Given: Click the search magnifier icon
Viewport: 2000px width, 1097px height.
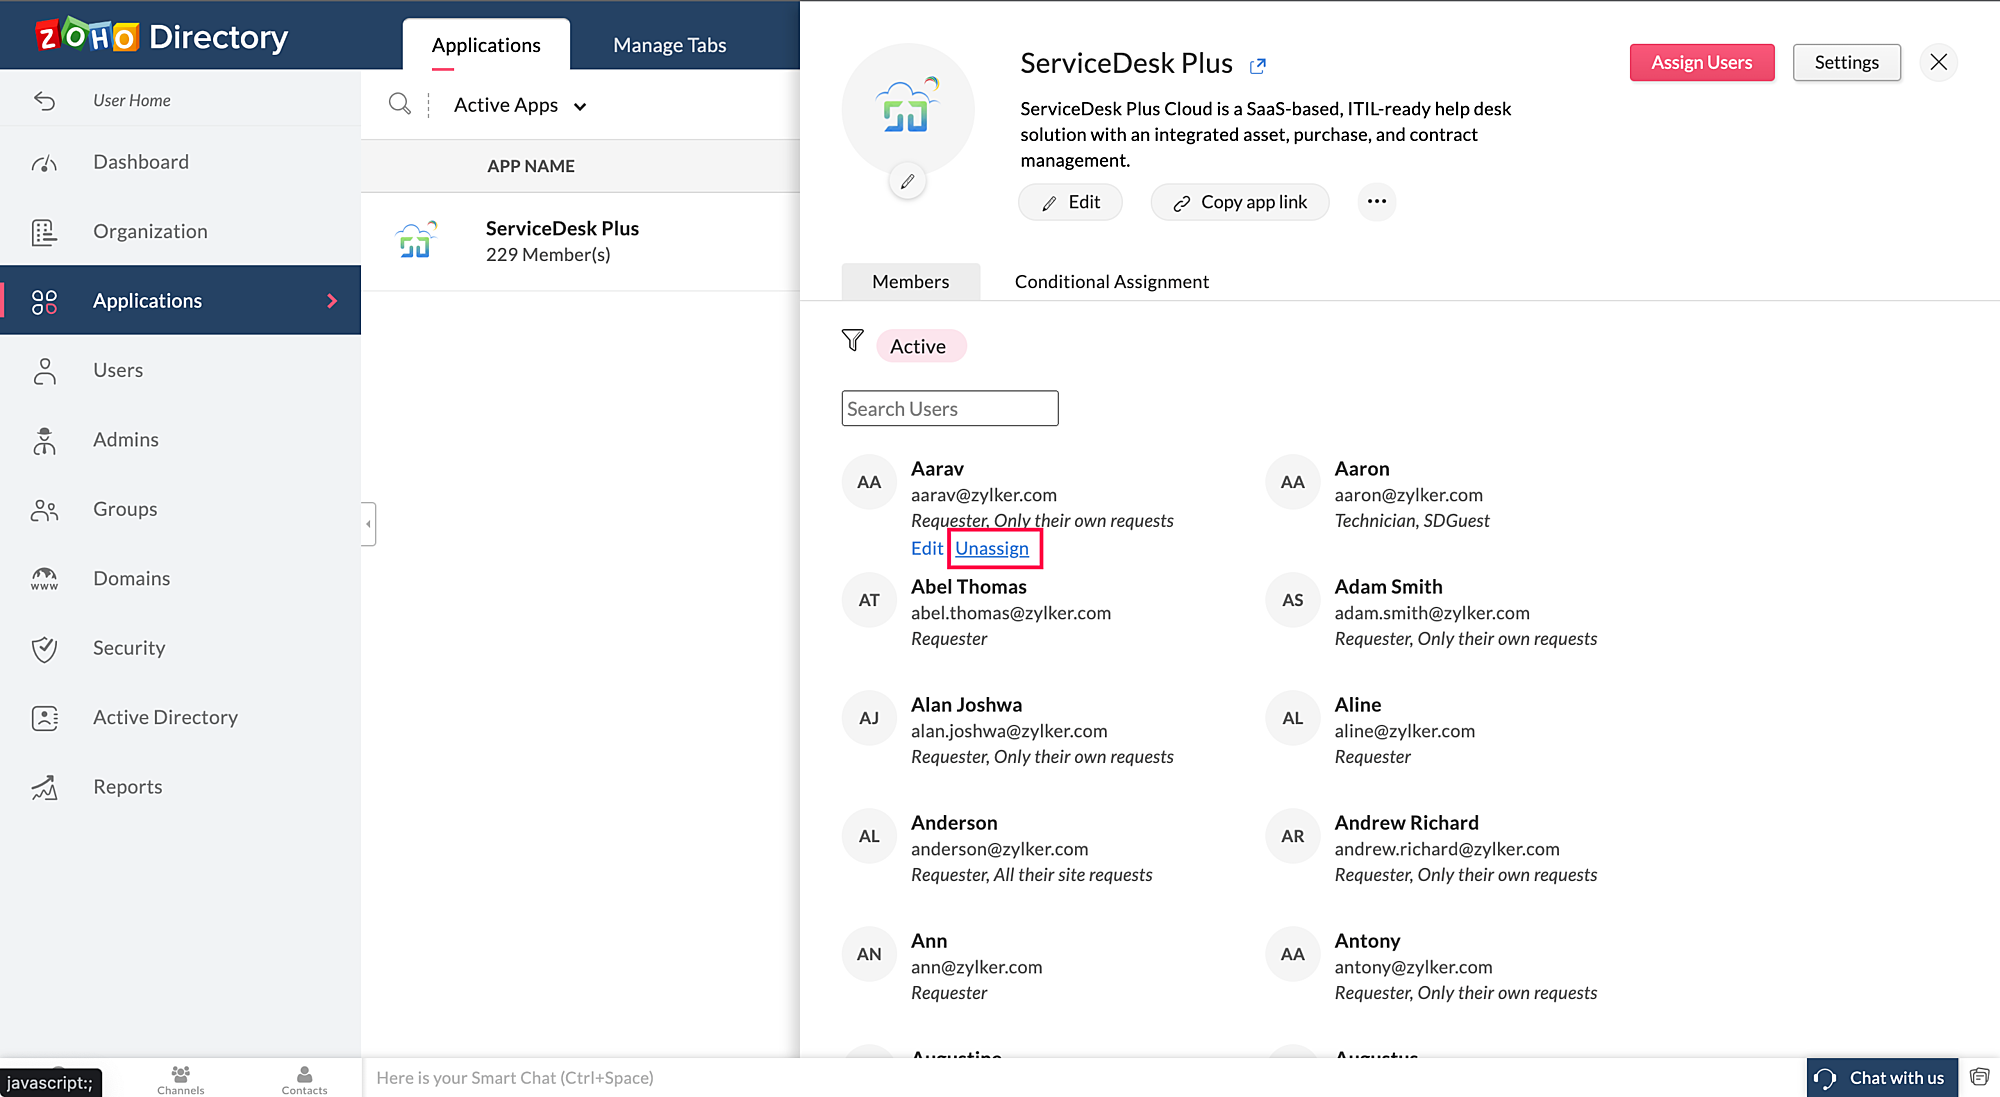Looking at the screenshot, I should [x=399, y=104].
